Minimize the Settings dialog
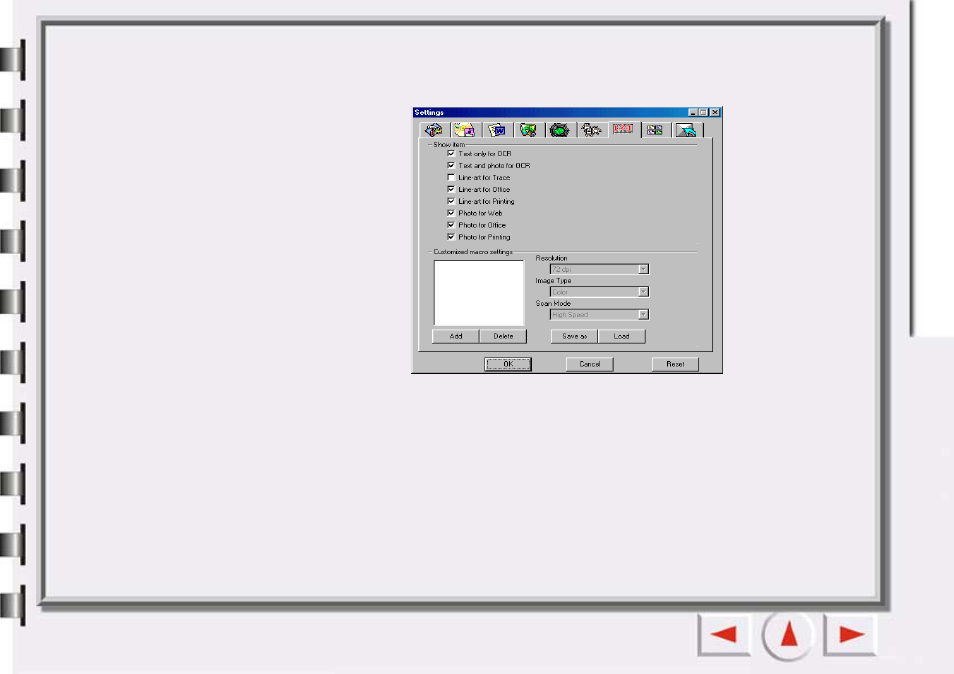Screen dimensions: 954x674 (693, 113)
